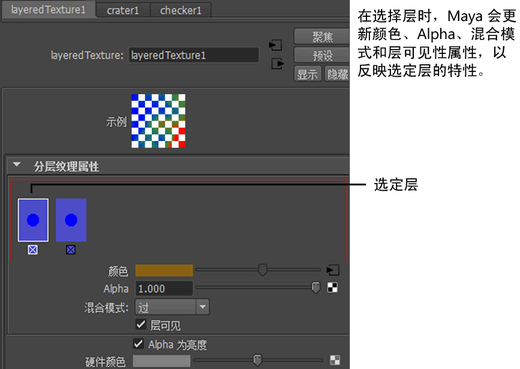
Task: Delete the second layer via its X box
Action: coord(71,250)
